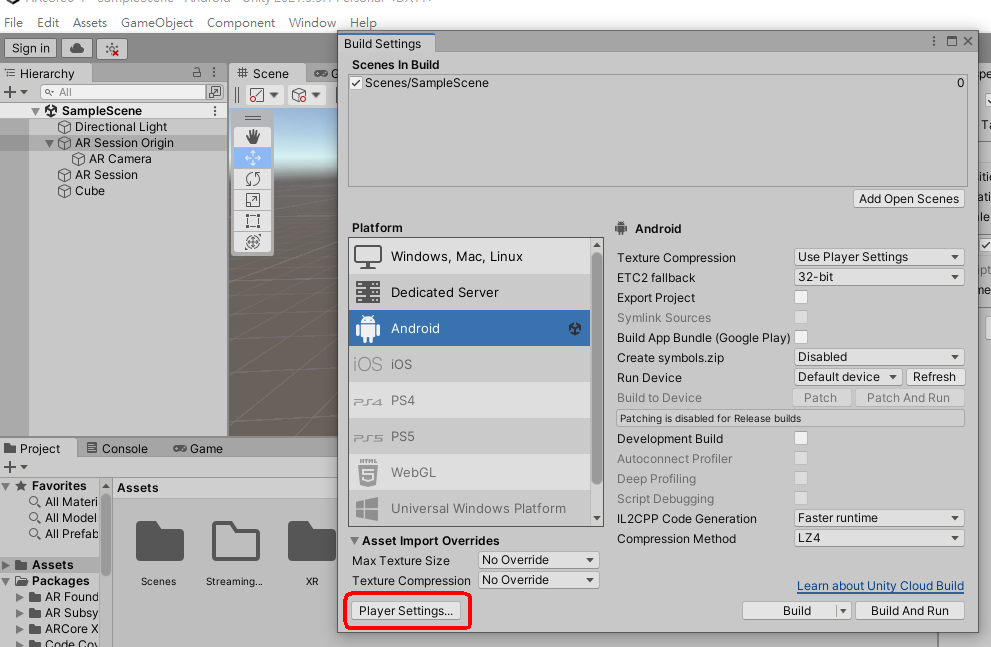Select the AR Camera object

pyautogui.click(x=120, y=159)
